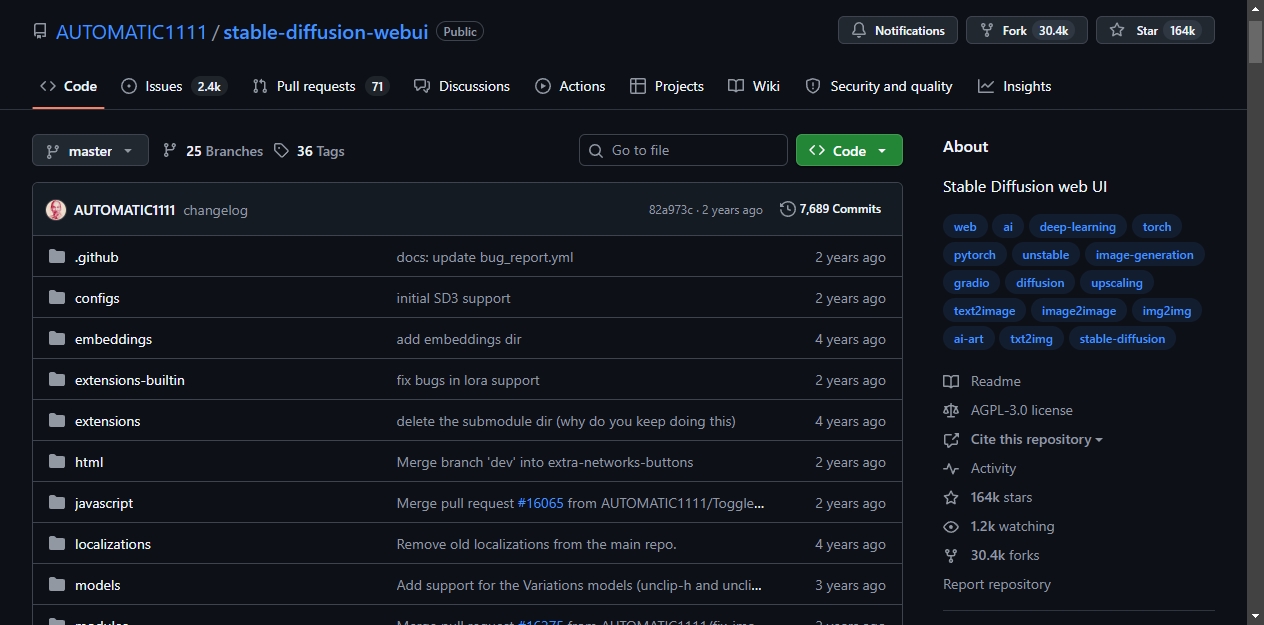Open the changelog commit message

[215, 210]
